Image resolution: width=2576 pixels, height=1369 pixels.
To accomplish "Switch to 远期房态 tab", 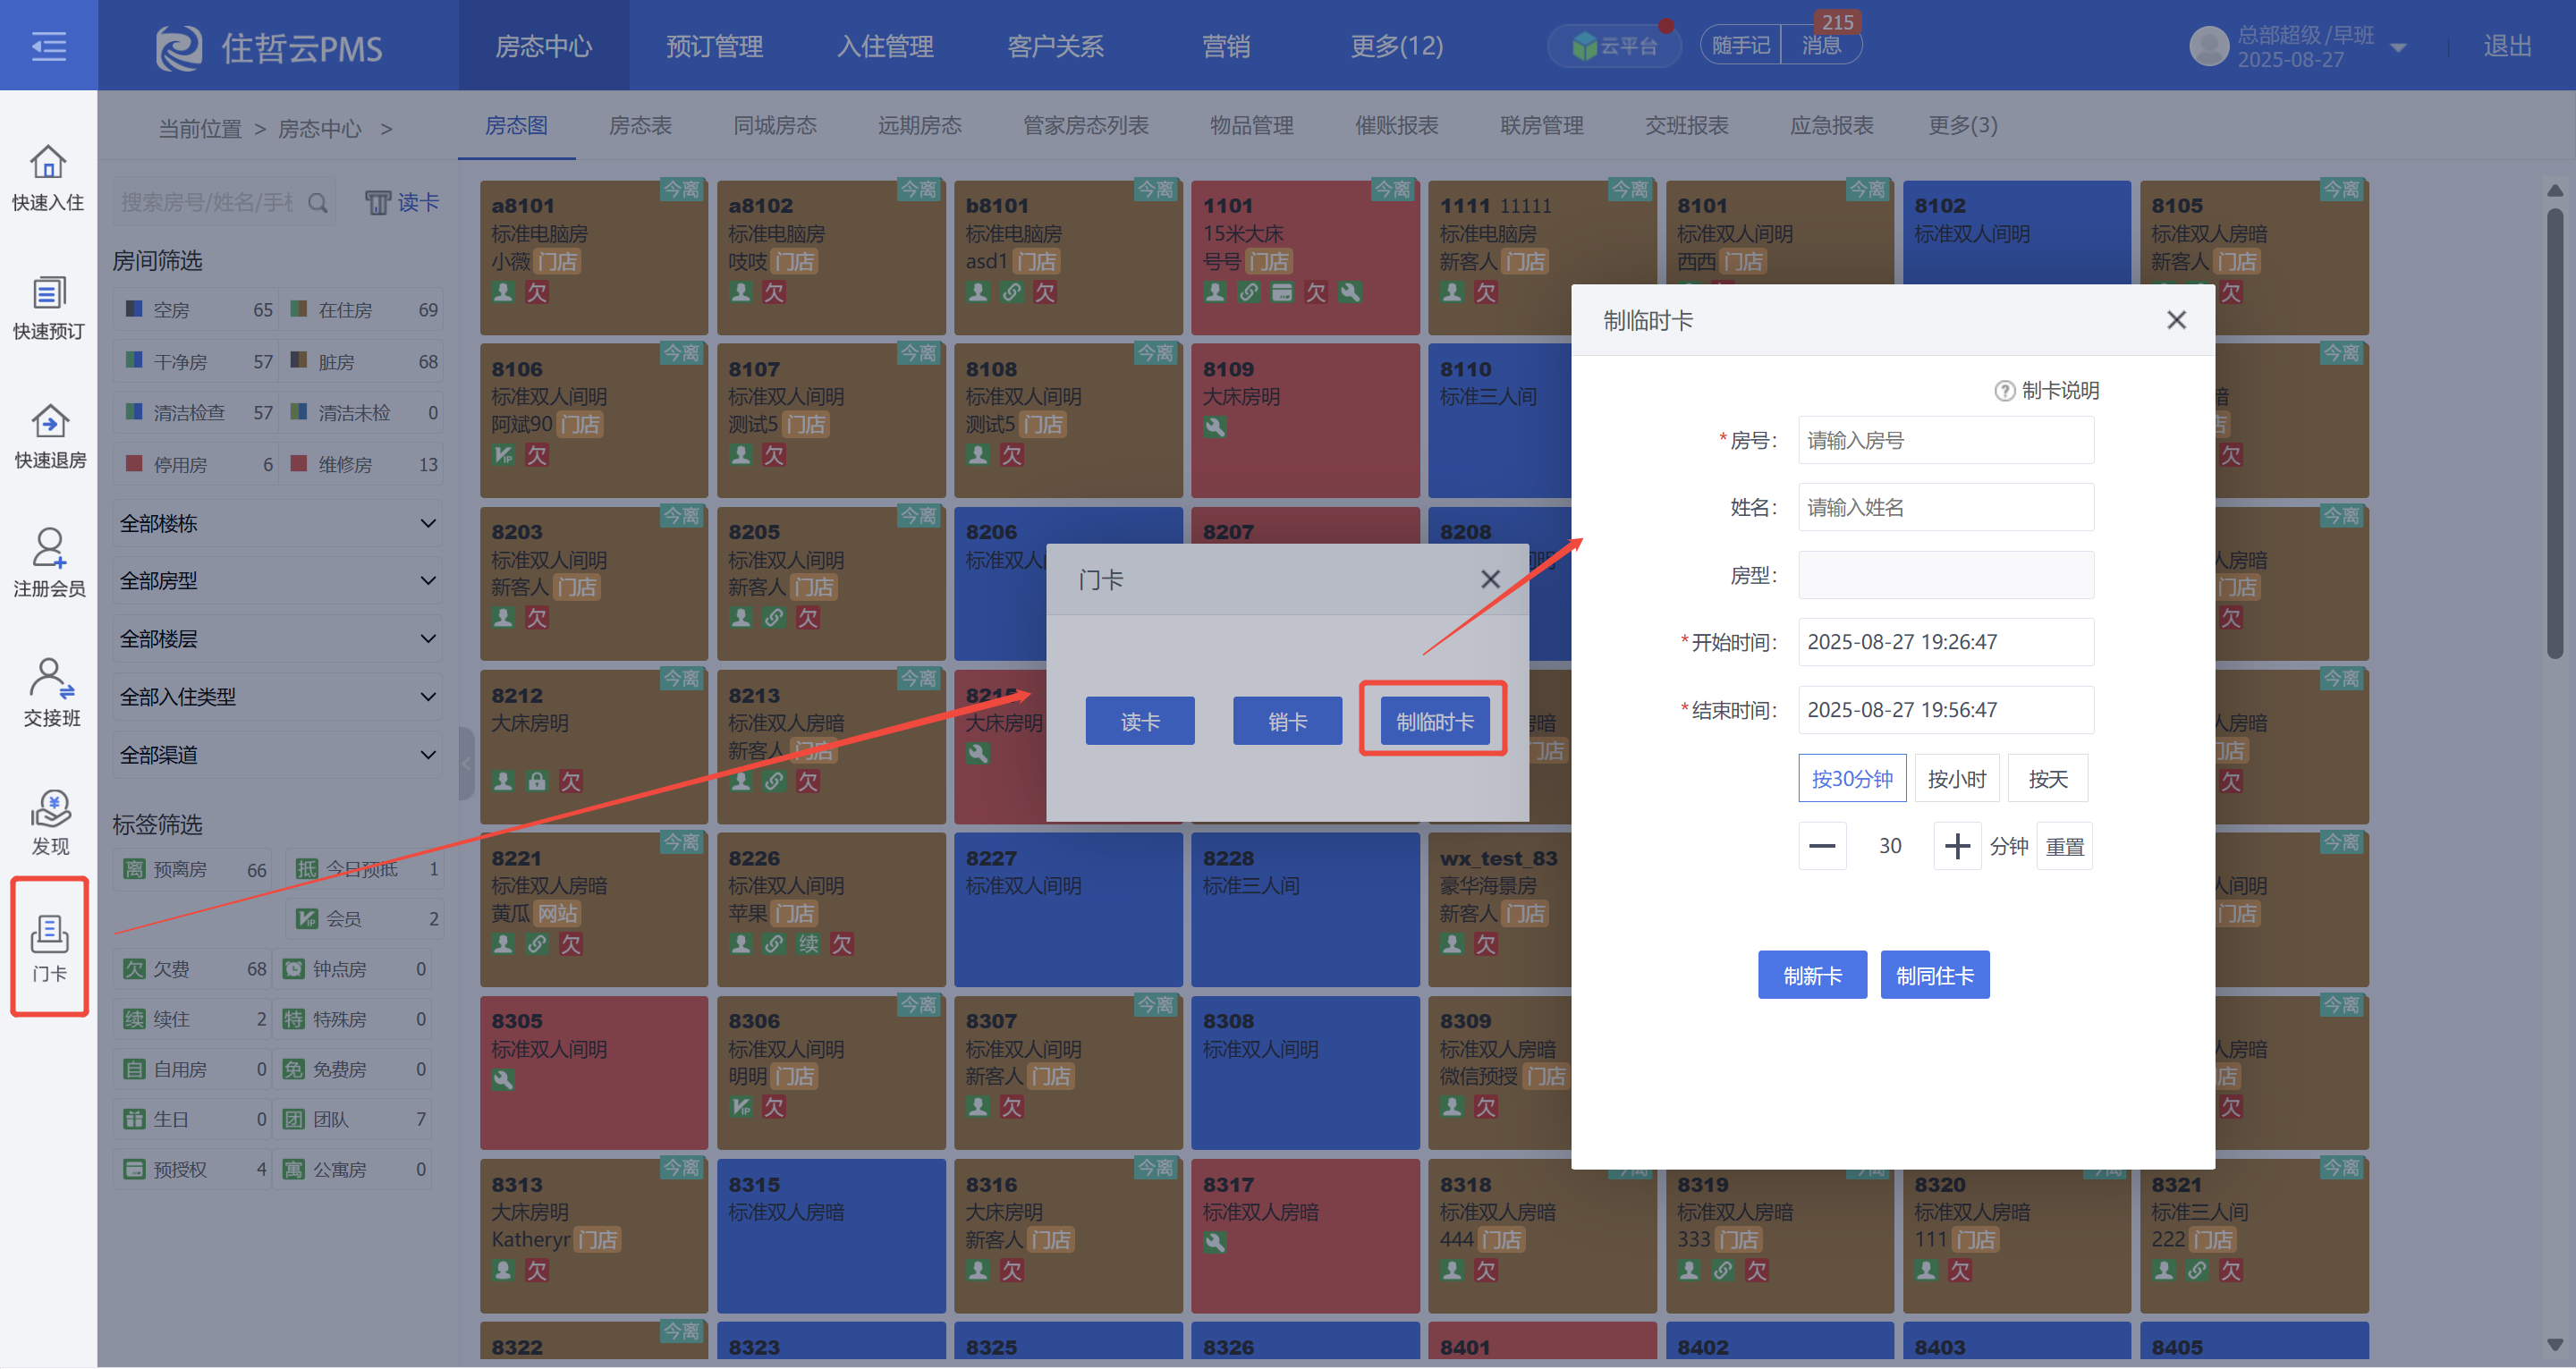I will pyautogui.click(x=919, y=125).
